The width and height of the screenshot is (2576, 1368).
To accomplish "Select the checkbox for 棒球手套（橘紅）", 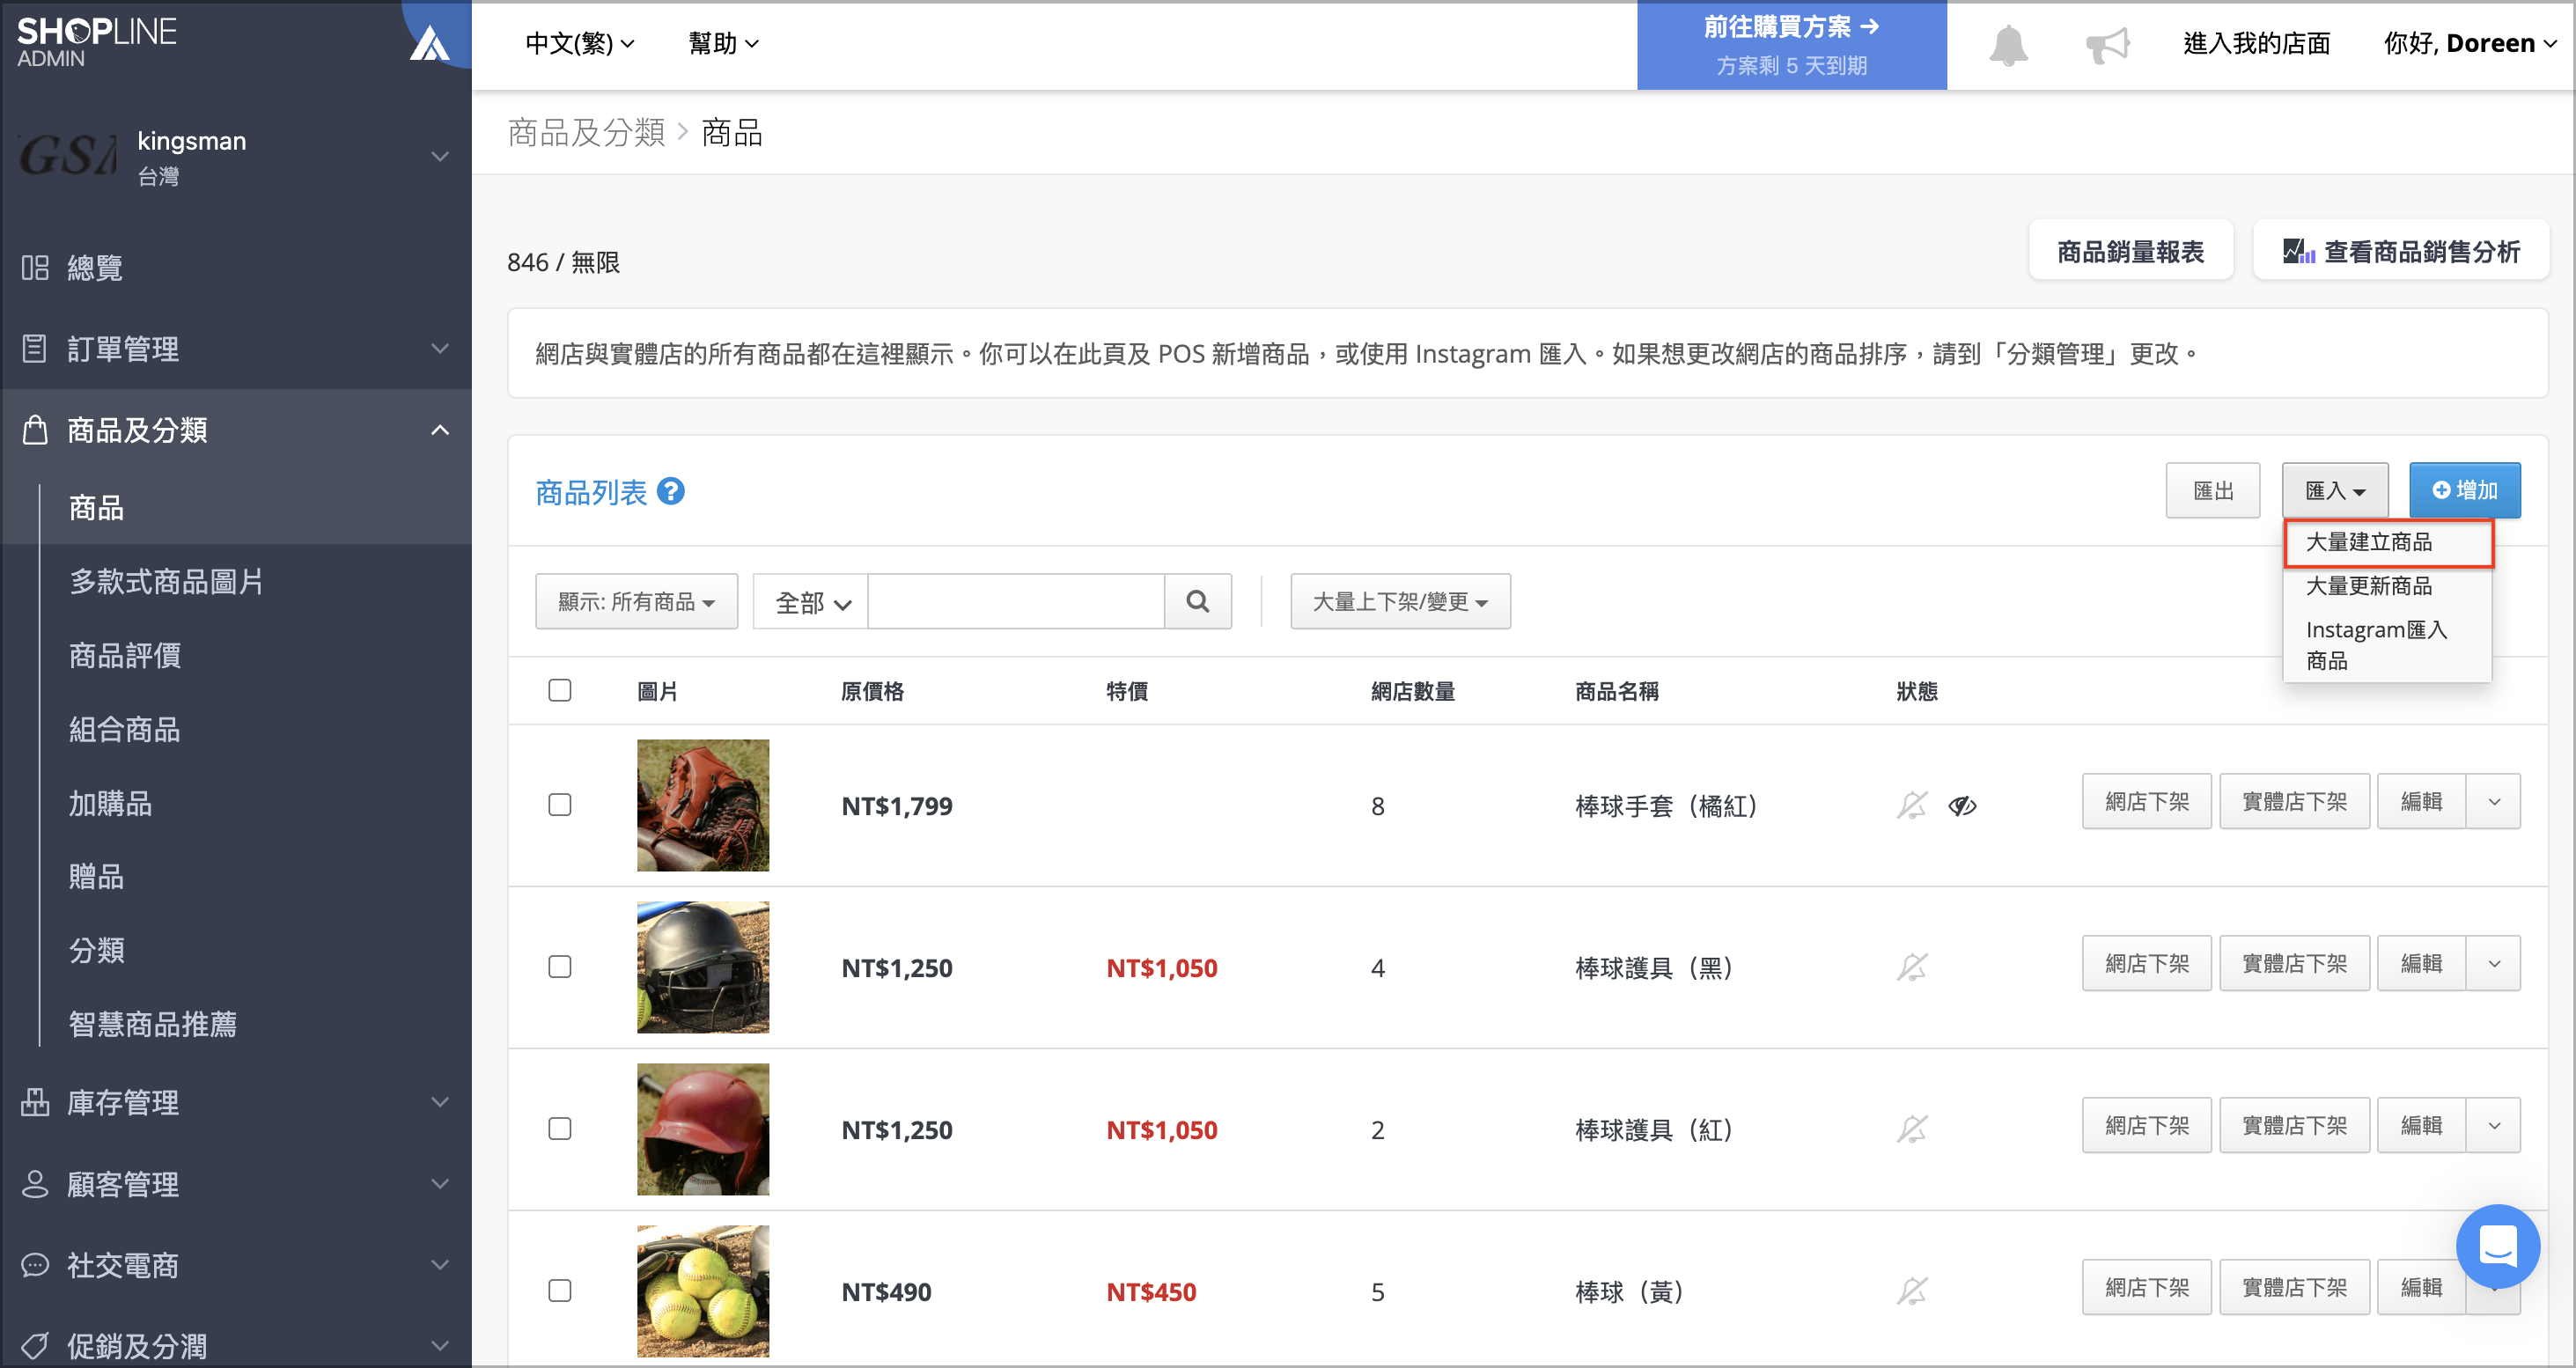I will [560, 804].
